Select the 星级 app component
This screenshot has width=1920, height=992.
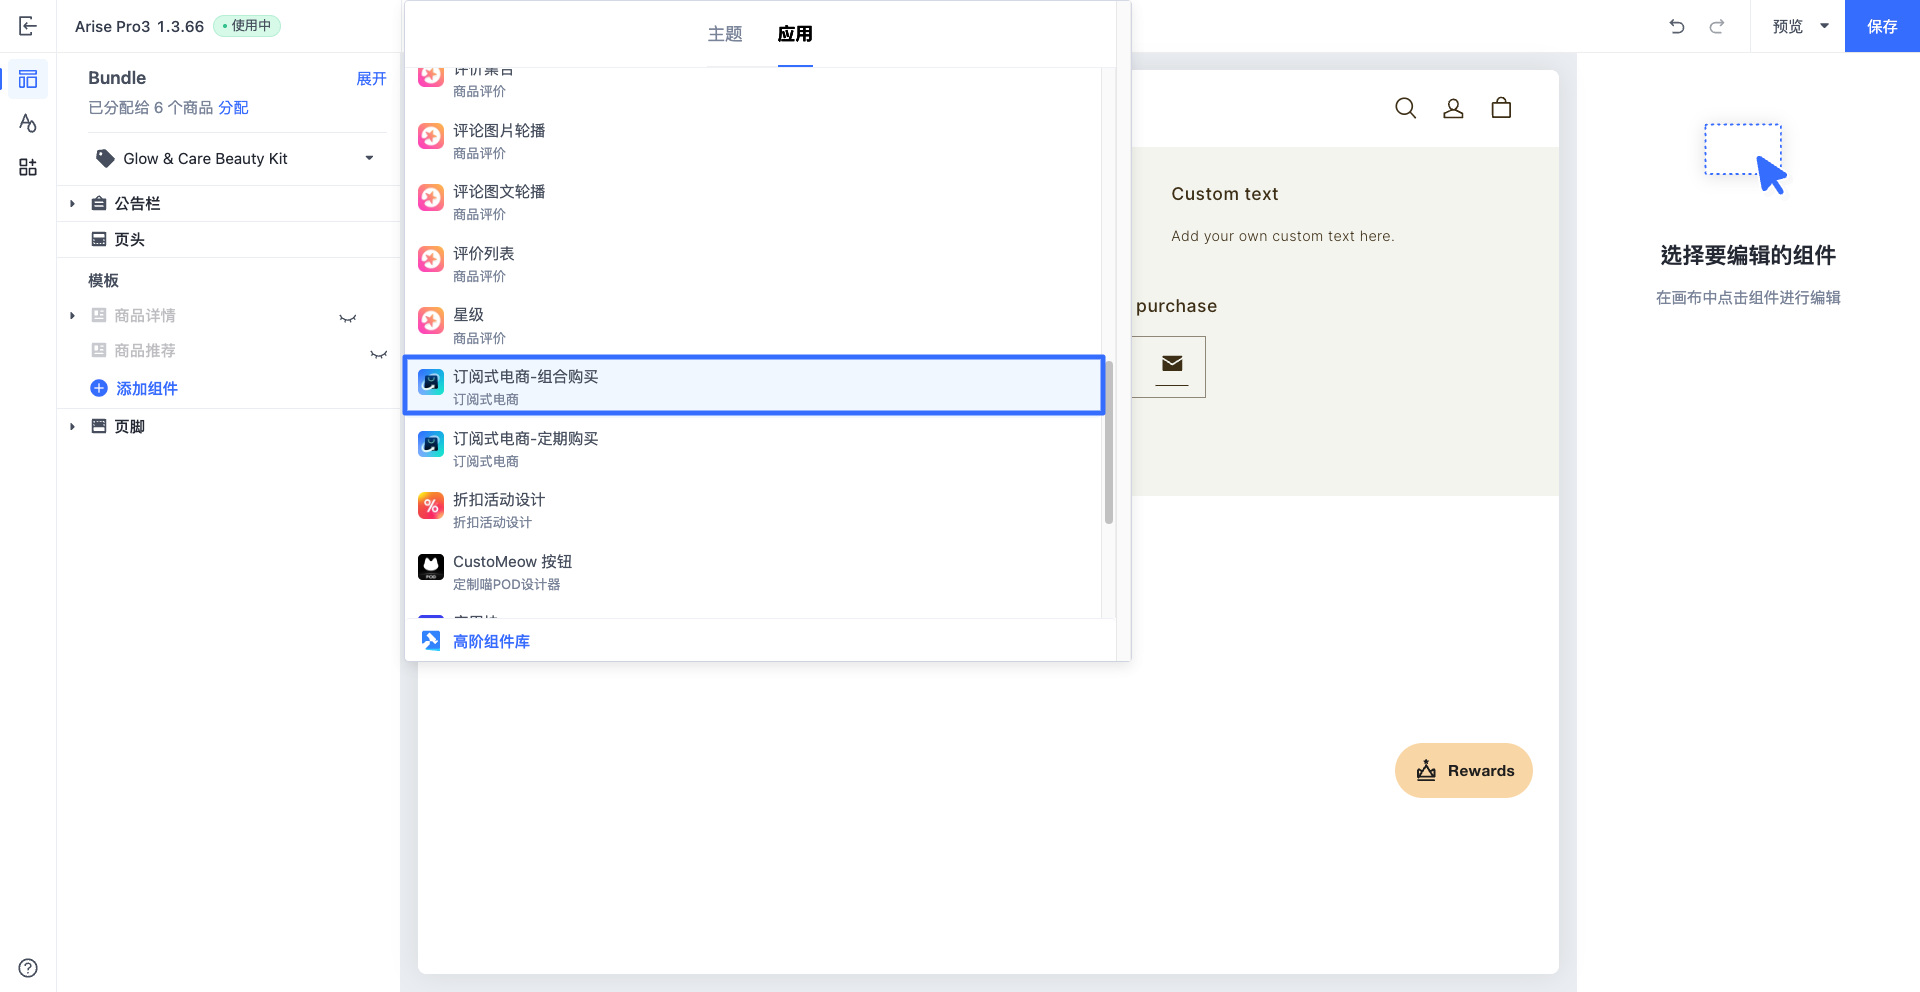(754, 325)
